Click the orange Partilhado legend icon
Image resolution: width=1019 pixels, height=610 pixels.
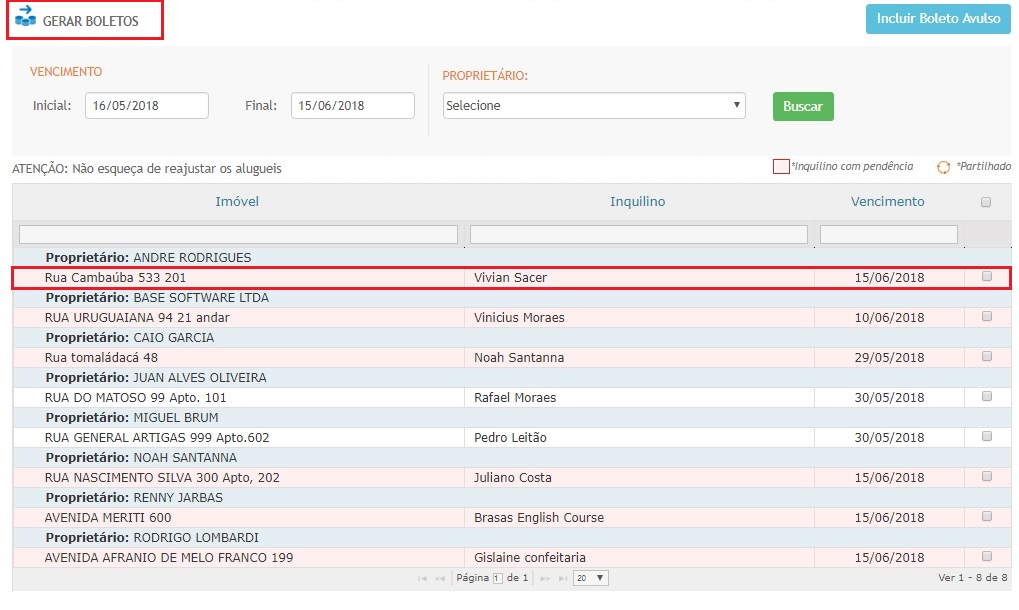(942, 168)
